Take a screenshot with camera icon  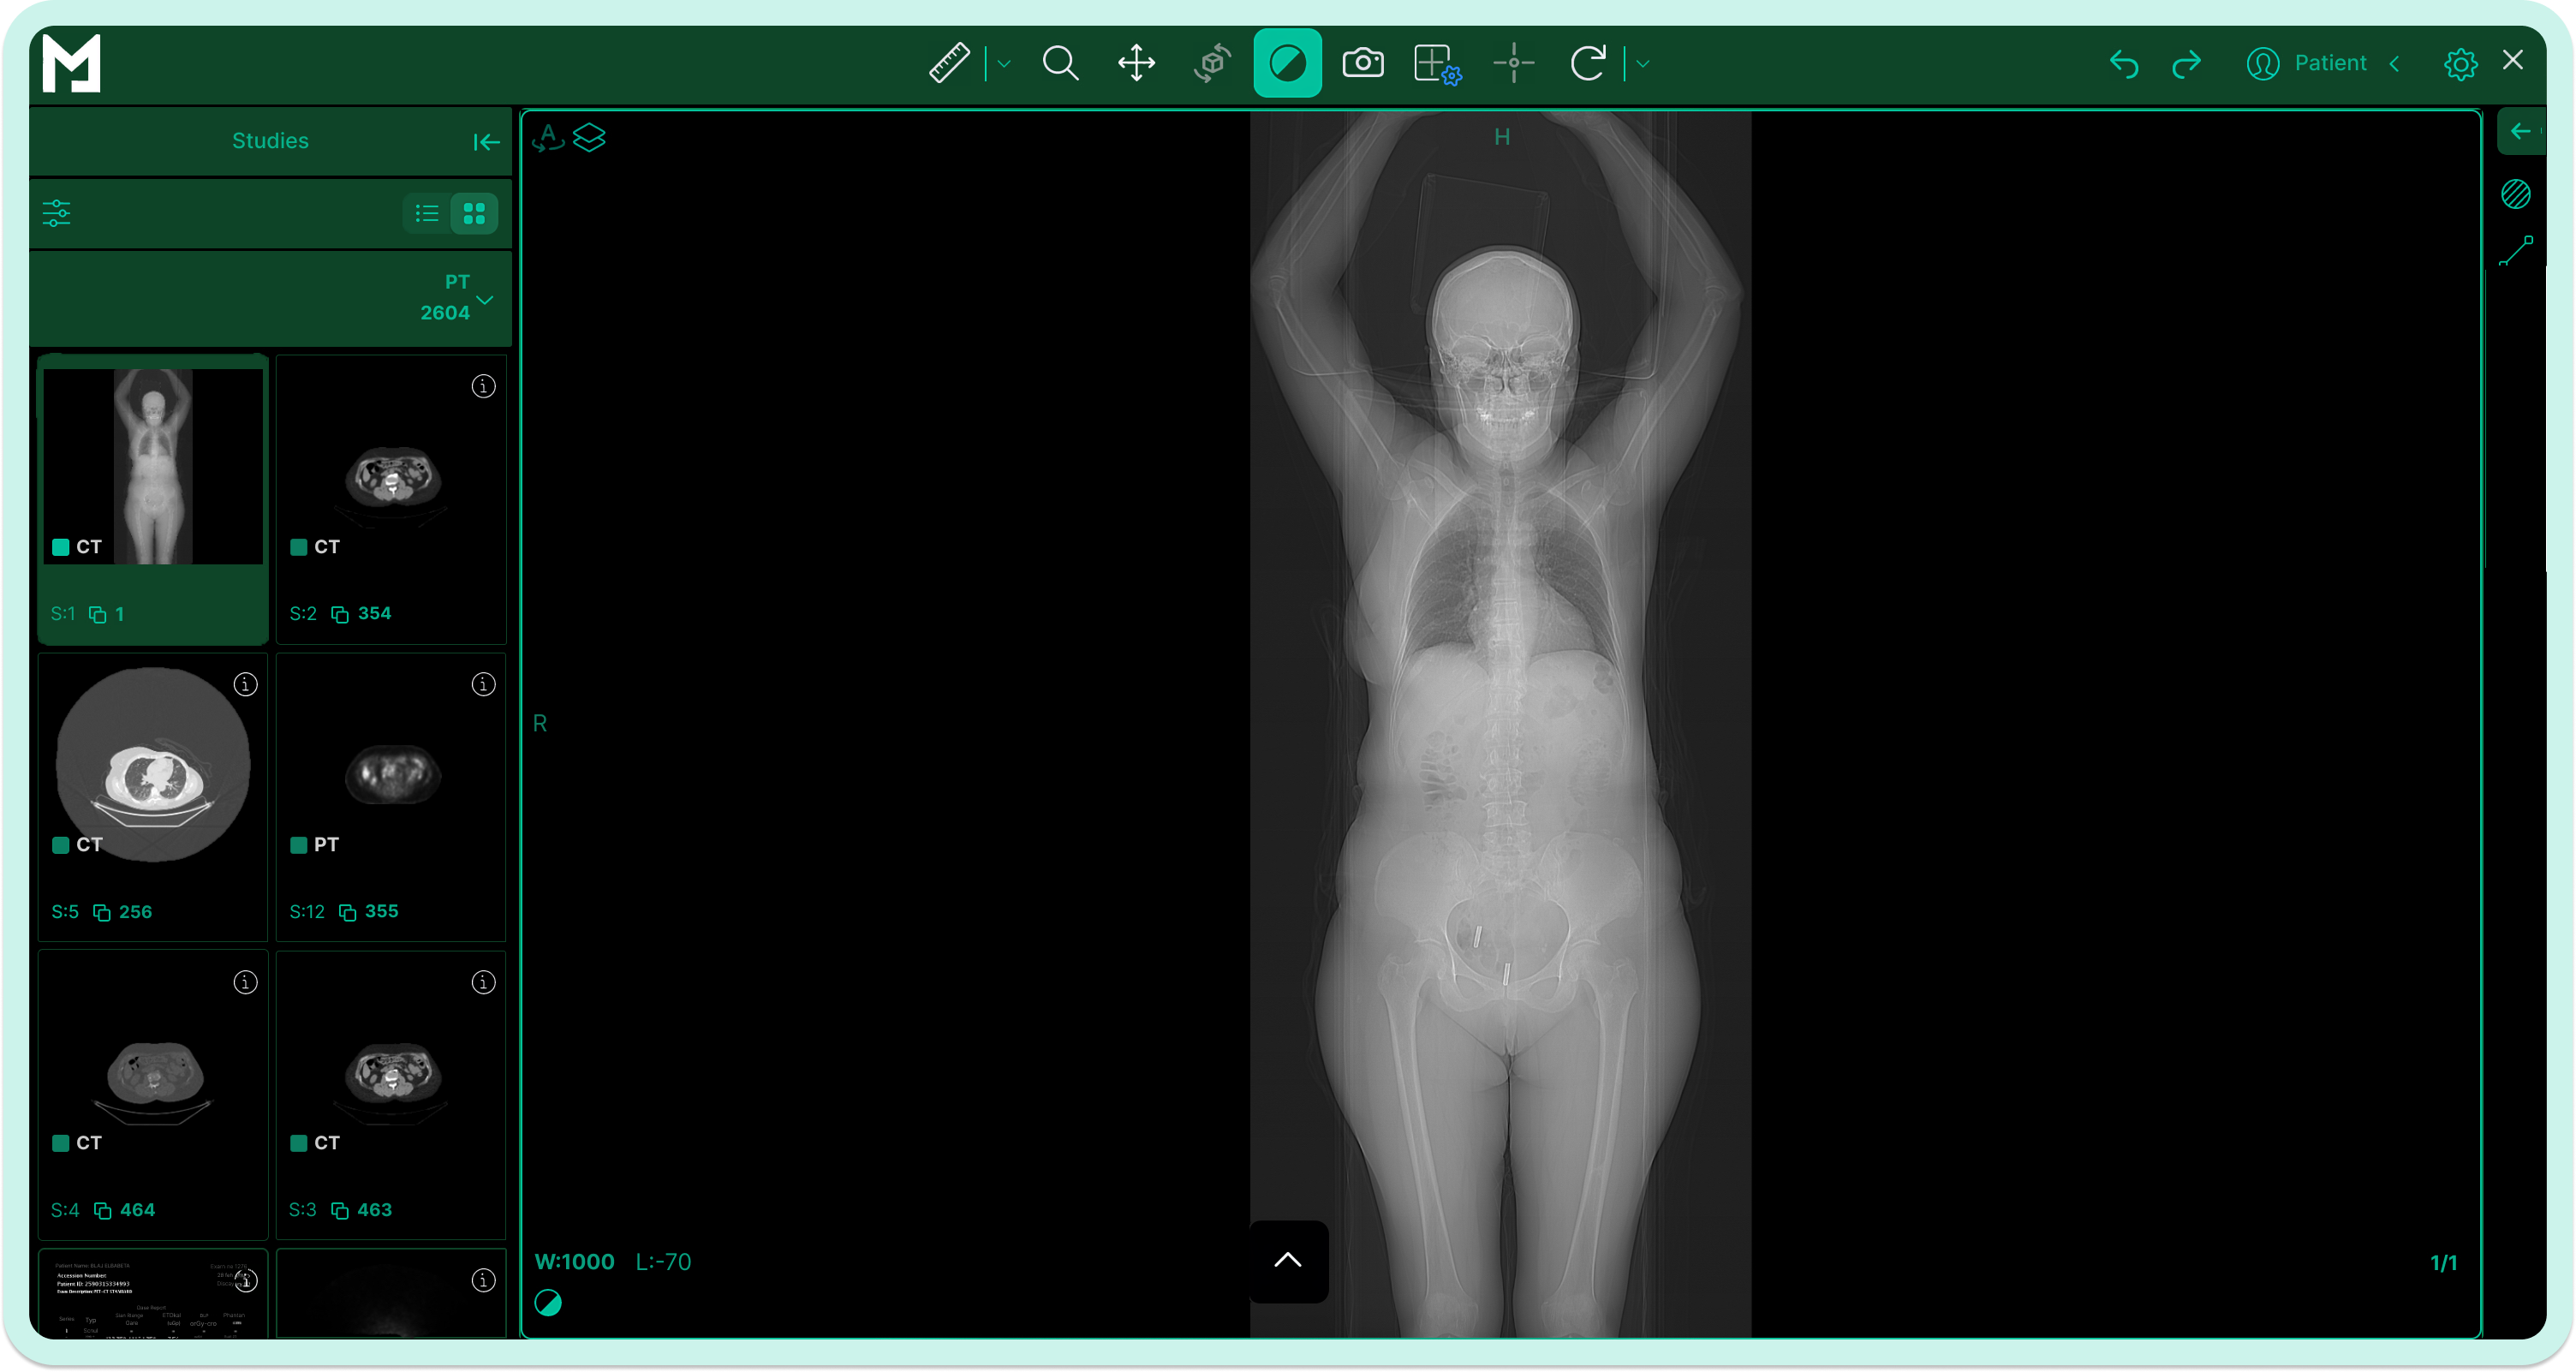coord(1362,63)
